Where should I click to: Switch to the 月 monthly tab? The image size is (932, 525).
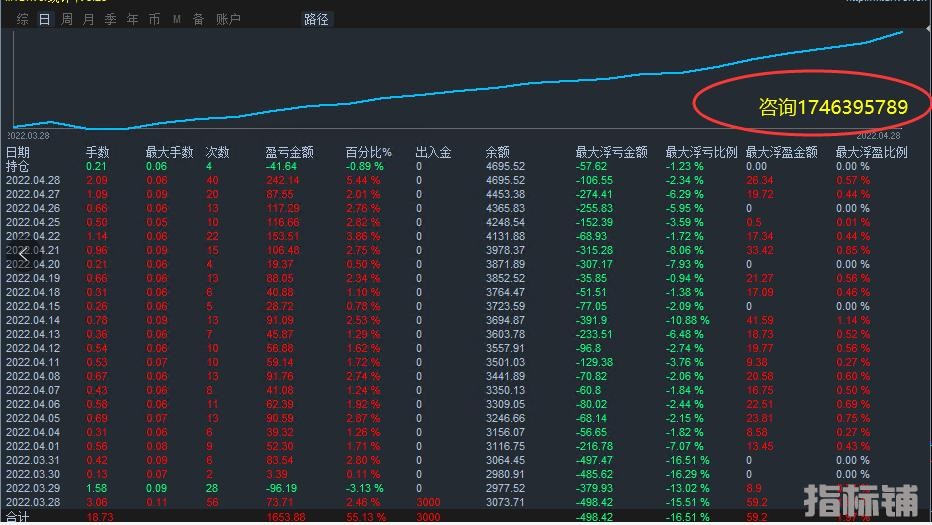[88, 19]
